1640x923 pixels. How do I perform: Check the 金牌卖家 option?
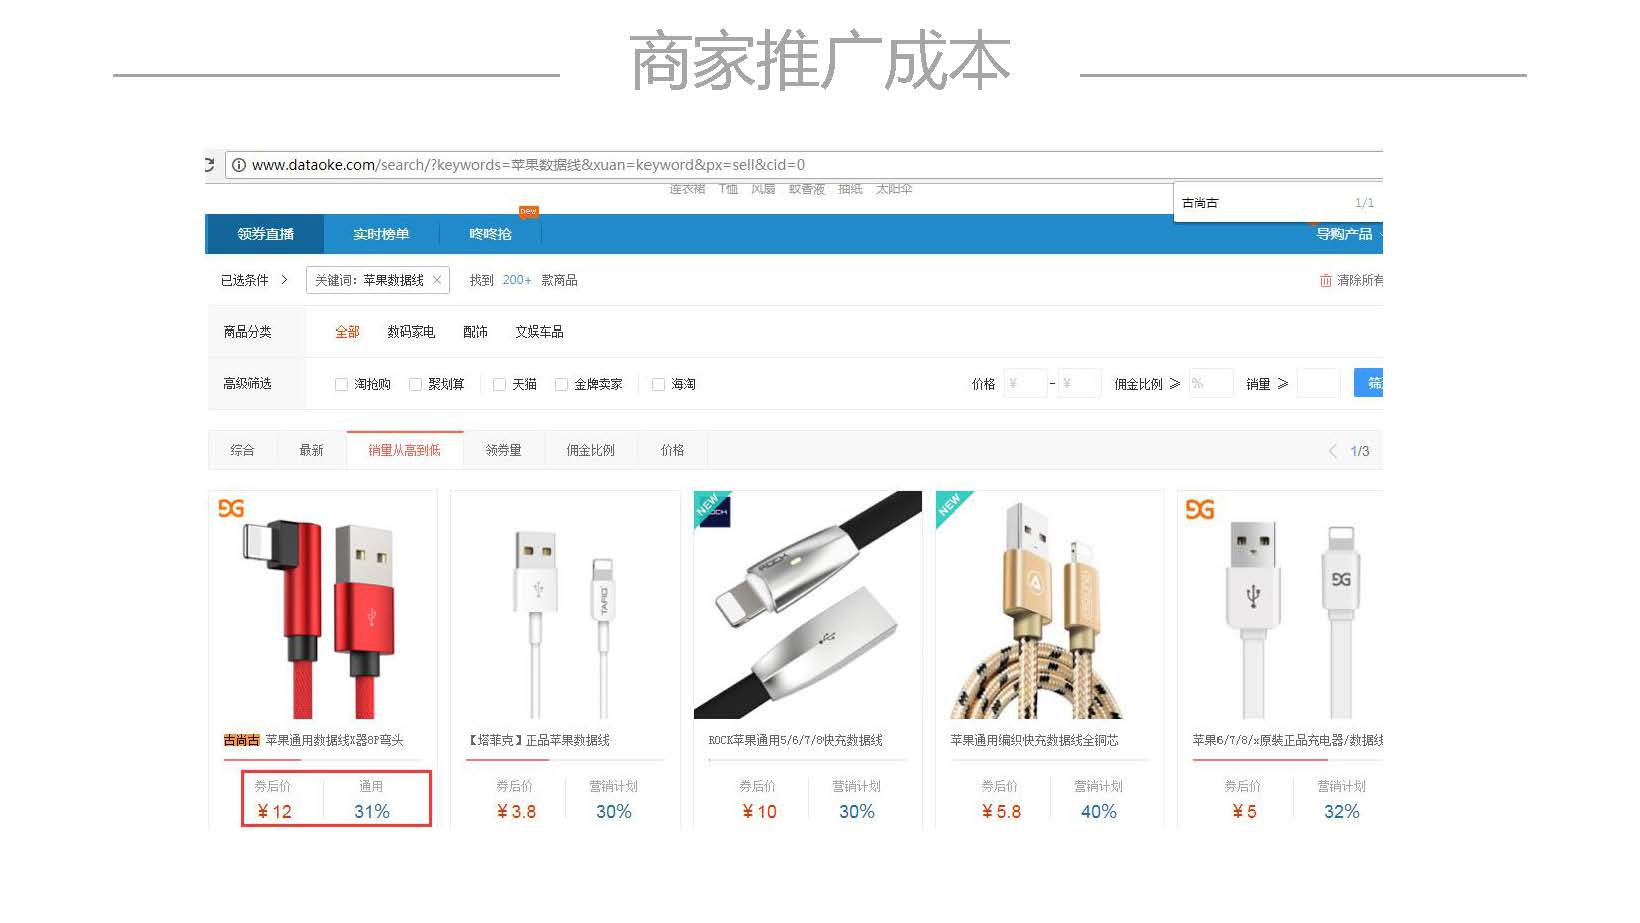(x=561, y=384)
